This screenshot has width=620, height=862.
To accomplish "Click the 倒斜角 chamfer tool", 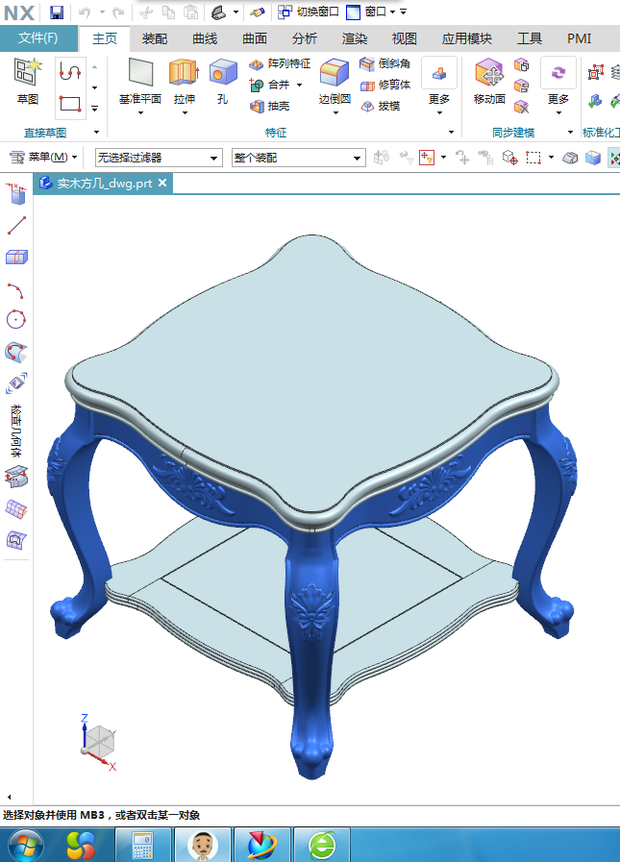I will click(385, 64).
